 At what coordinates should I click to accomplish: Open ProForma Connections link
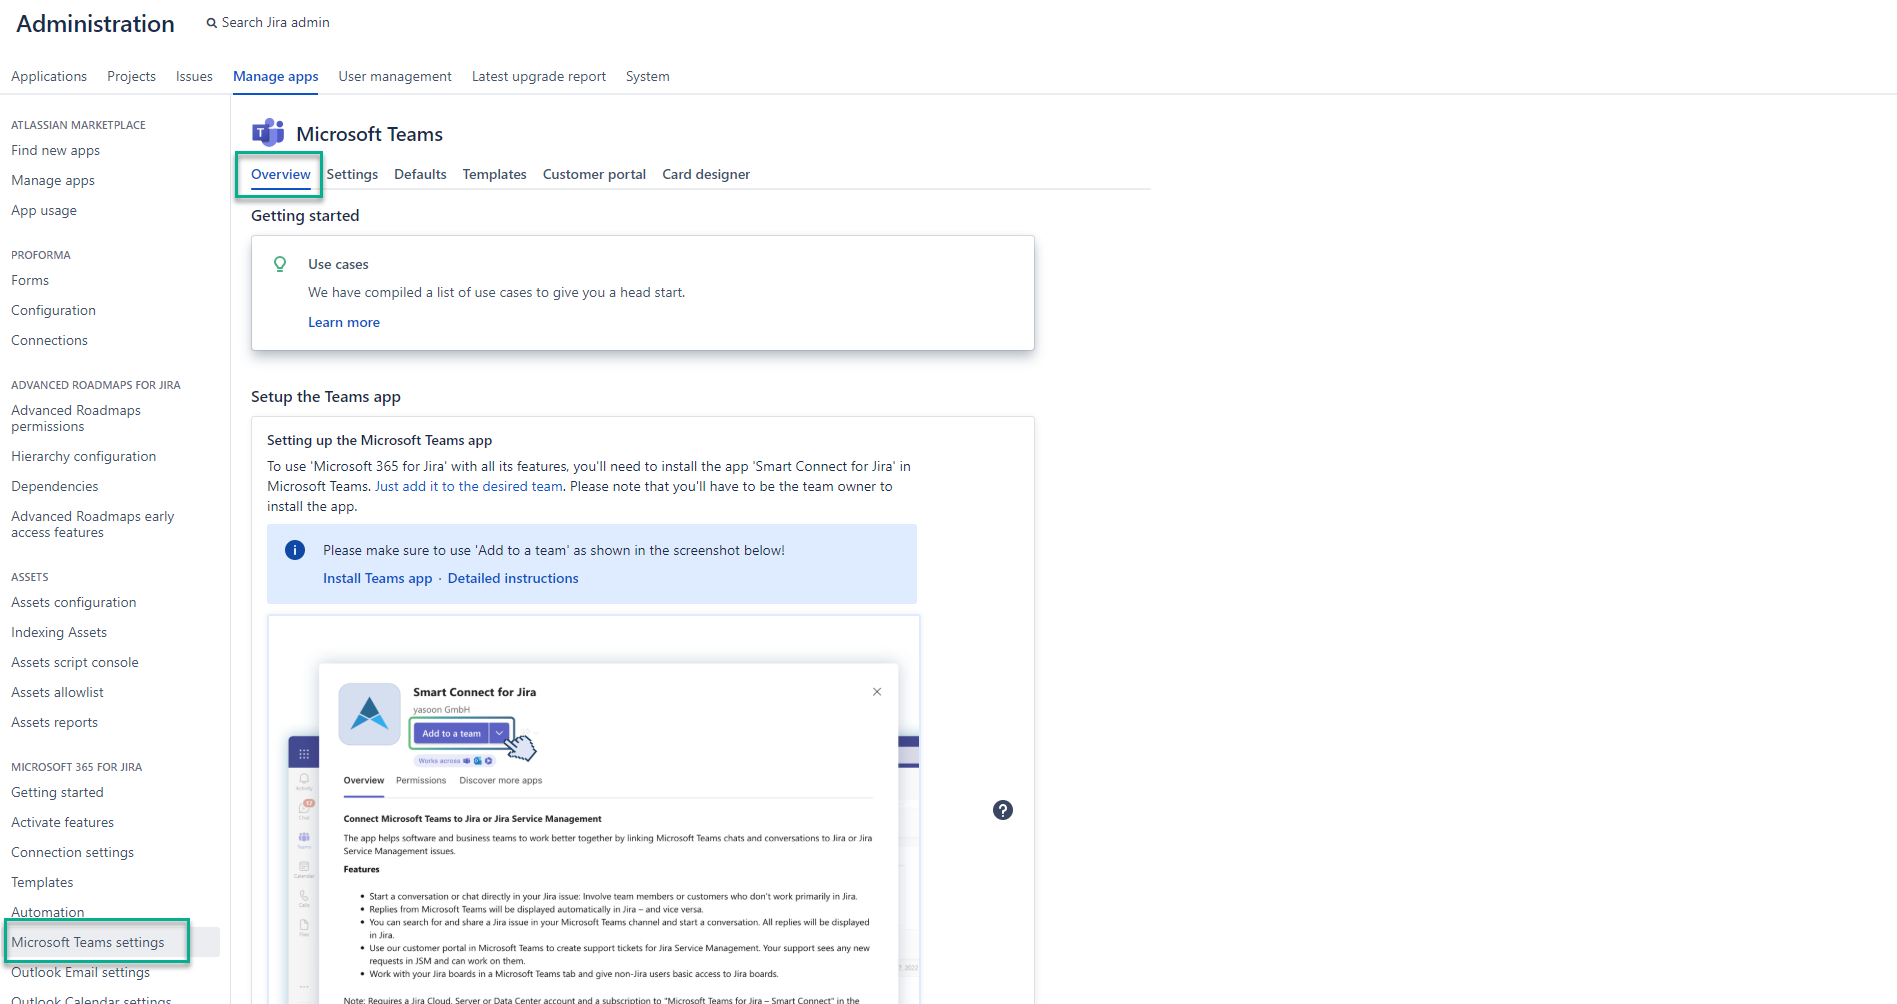click(49, 340)
